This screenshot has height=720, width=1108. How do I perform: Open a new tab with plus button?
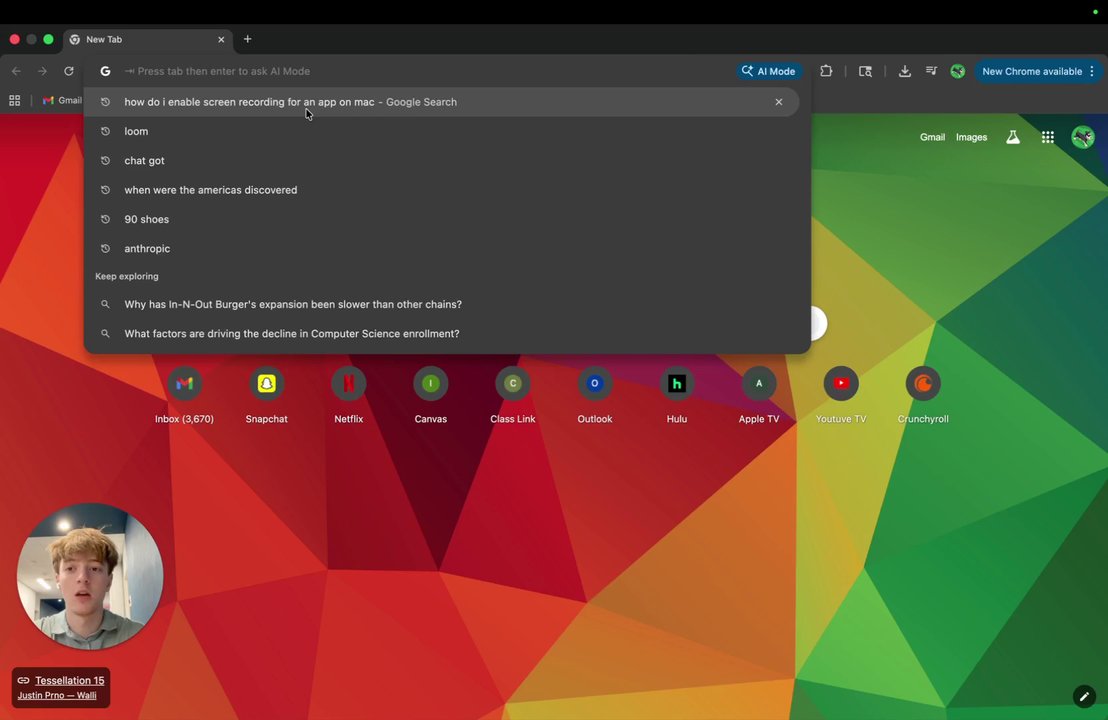pos(247,40)
